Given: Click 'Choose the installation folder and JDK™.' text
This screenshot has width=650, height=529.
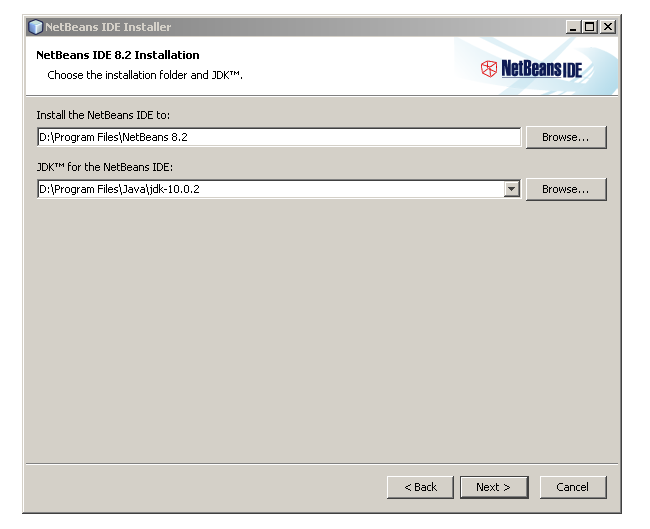Looking at the screenshot, I should coord(145,75).
